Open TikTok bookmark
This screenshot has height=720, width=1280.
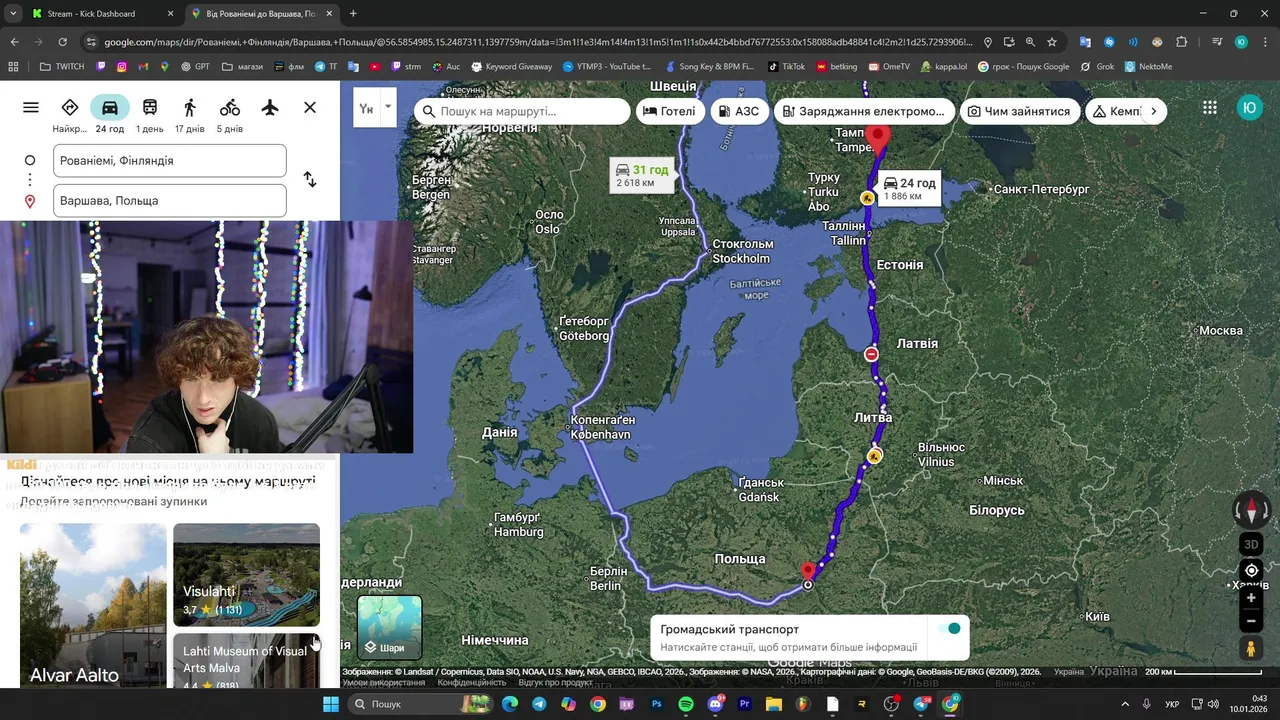(786, 67)
